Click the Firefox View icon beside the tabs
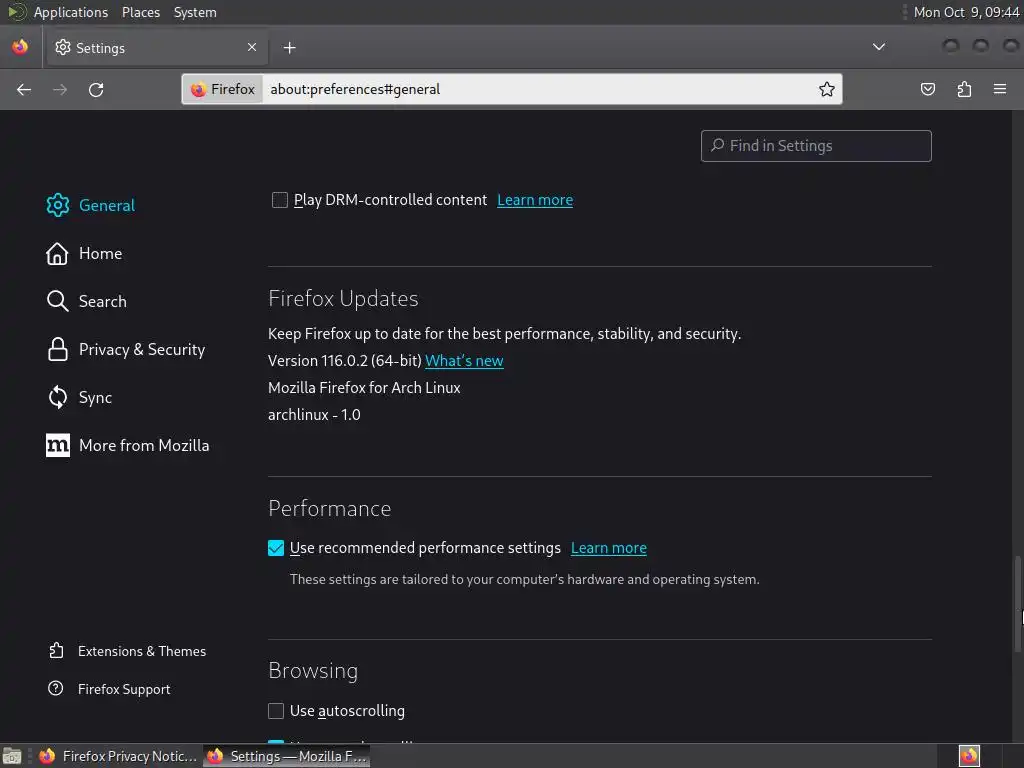 (20, 47)
